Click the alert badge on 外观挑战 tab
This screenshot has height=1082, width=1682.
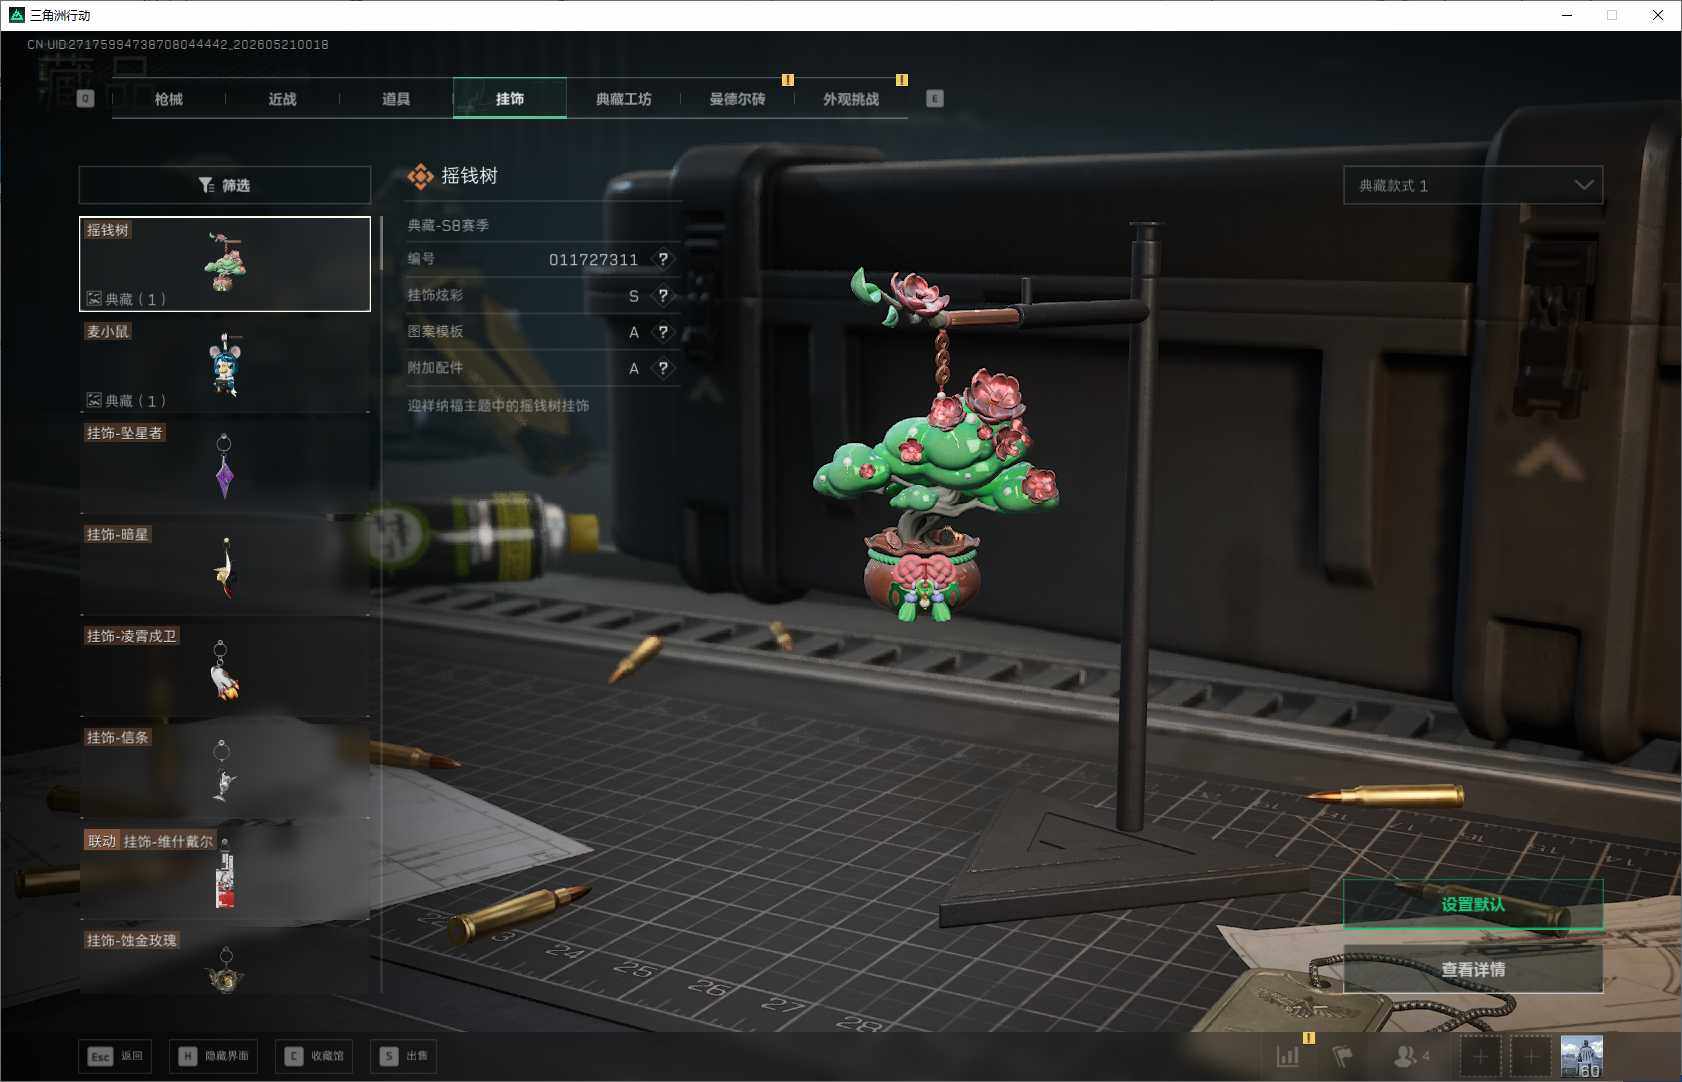[902, 79]
